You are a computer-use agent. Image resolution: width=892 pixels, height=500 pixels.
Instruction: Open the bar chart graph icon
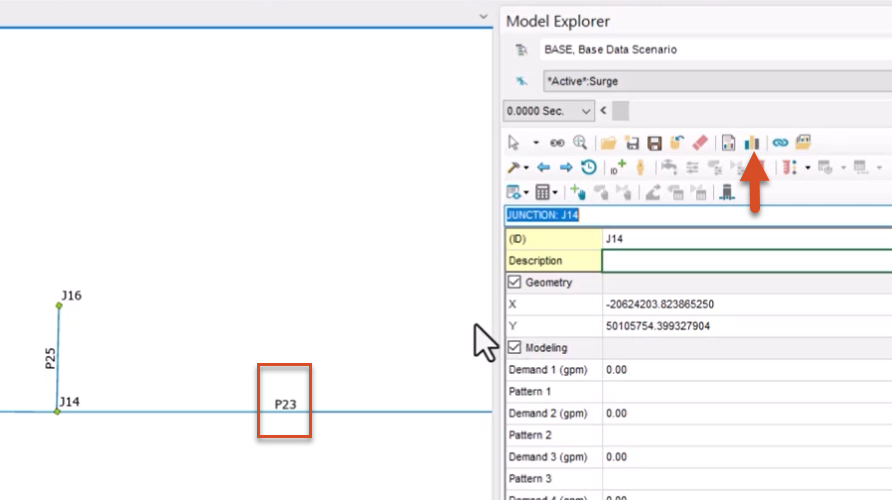coord(751,143)
